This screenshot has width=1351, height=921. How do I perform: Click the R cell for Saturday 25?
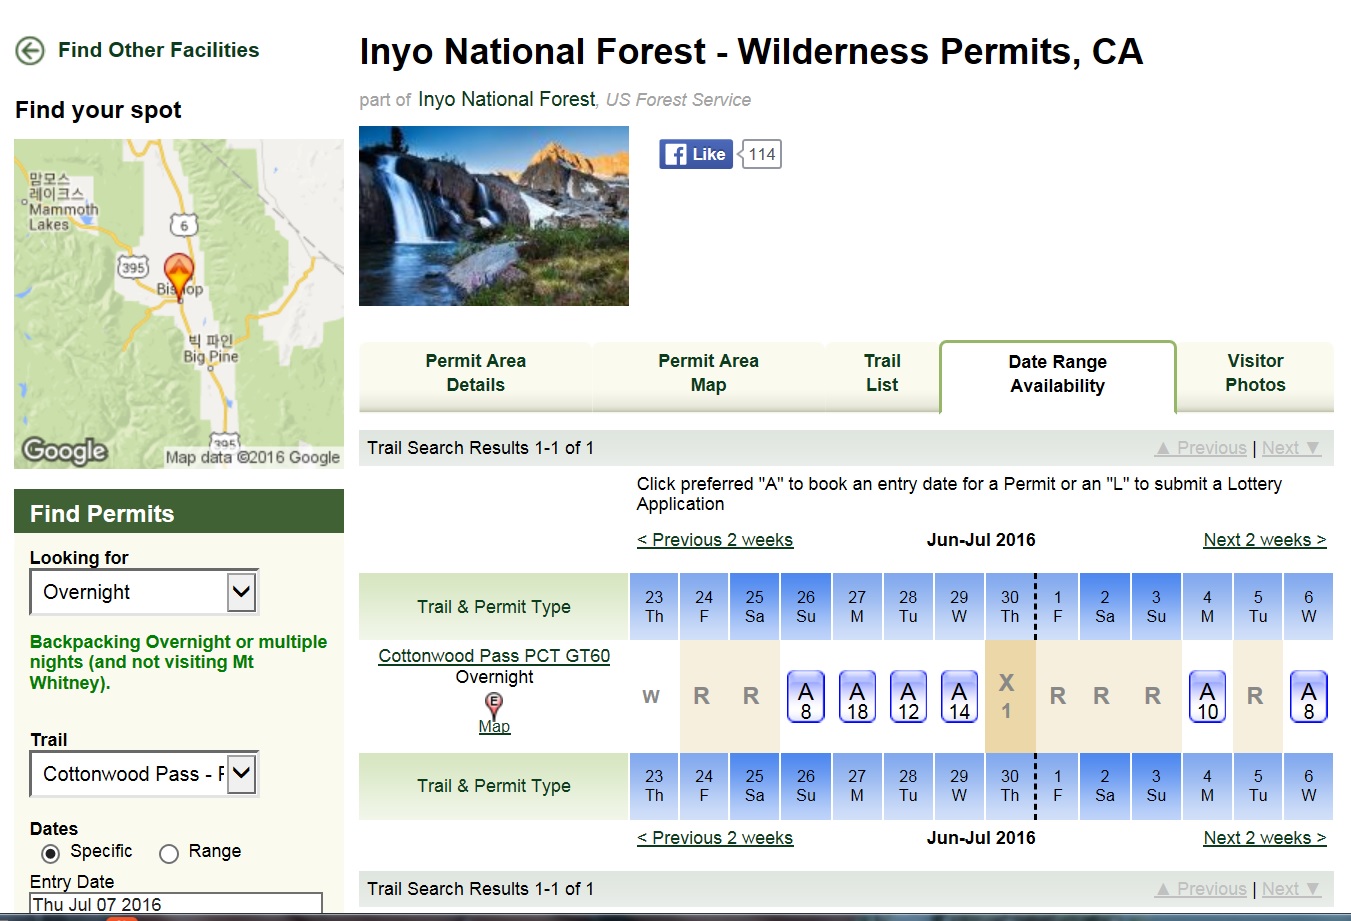(752, 697)
